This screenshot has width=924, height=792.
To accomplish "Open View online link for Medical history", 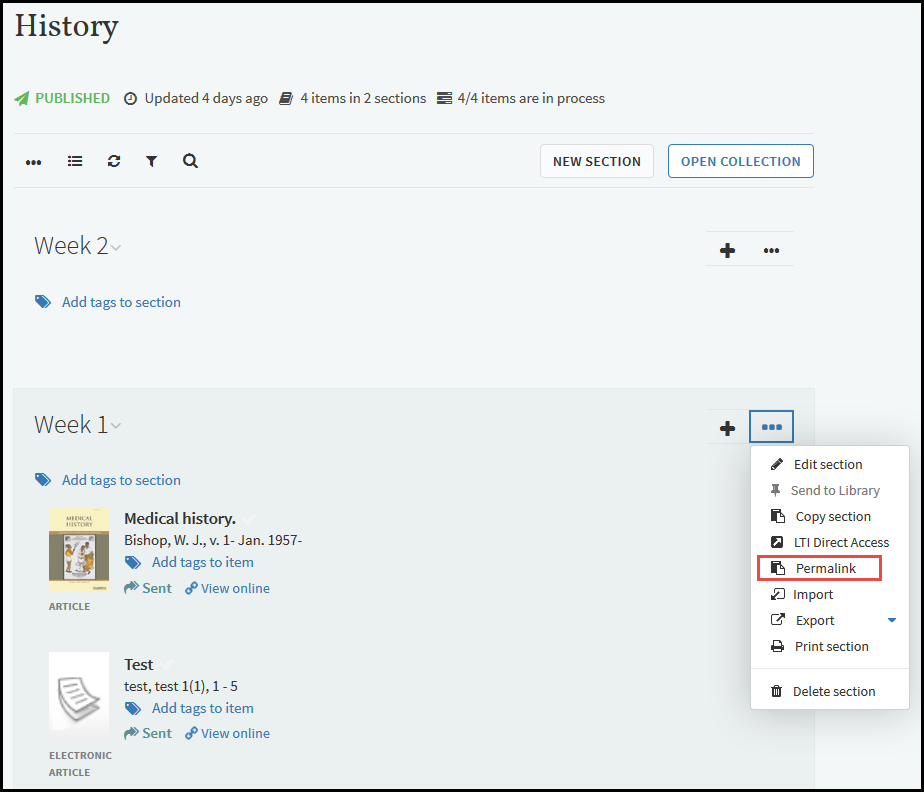I will 235,588.
